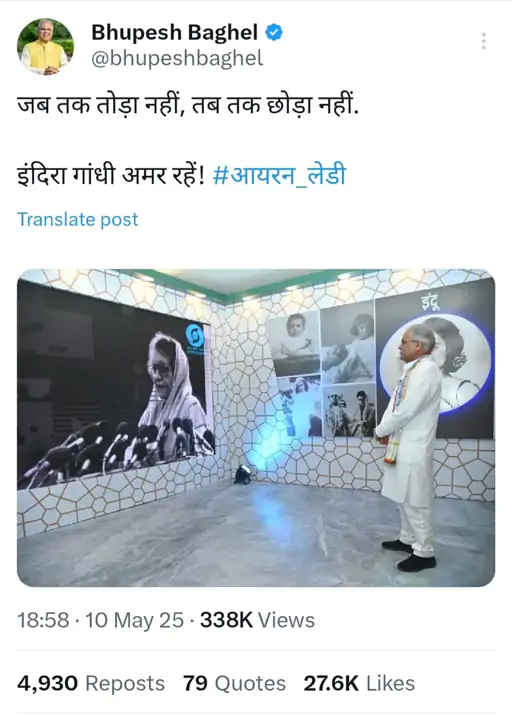Open the 27.6K Likes list
This screenshot has width=512, height=715.
[x=359, y=684]
